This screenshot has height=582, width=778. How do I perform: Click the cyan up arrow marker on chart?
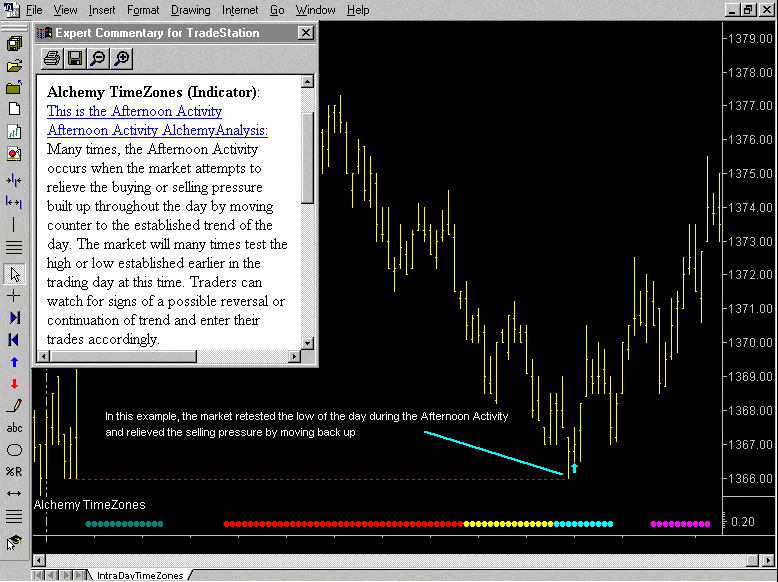click(x=575, y=468)
